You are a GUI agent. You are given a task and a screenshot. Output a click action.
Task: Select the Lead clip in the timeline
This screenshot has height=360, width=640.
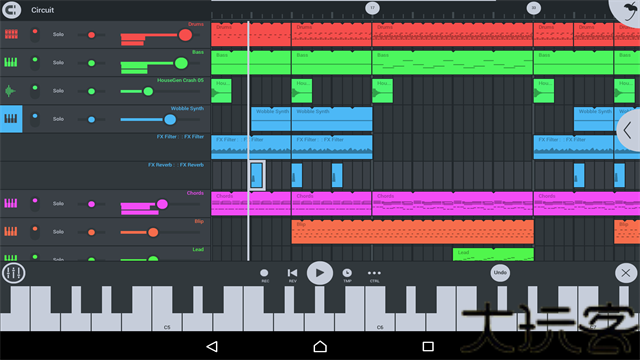(x=493, y=254)
